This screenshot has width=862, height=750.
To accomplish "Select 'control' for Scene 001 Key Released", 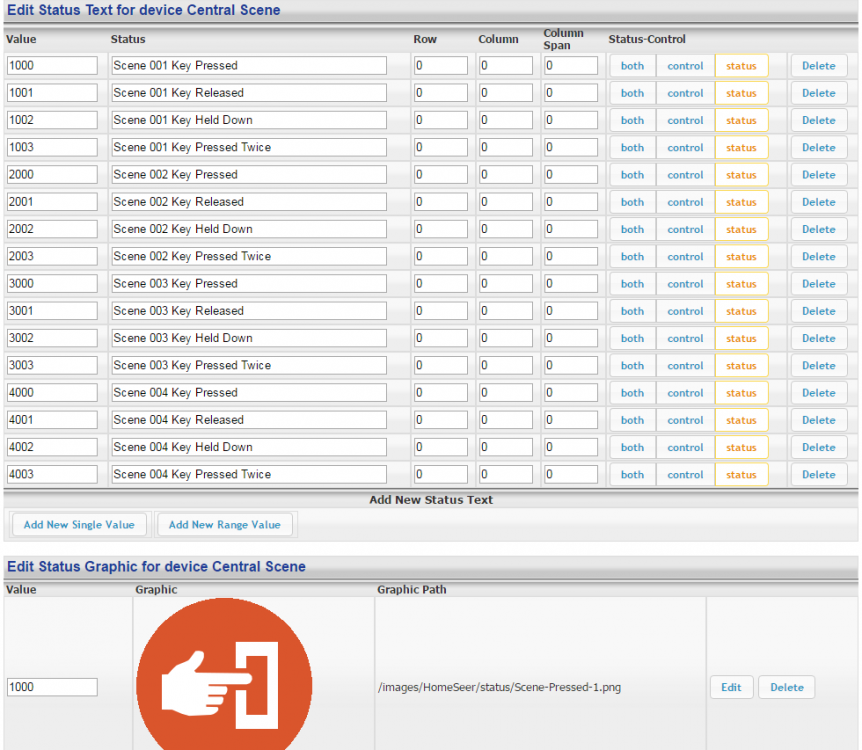I will (x=685, y=93).
